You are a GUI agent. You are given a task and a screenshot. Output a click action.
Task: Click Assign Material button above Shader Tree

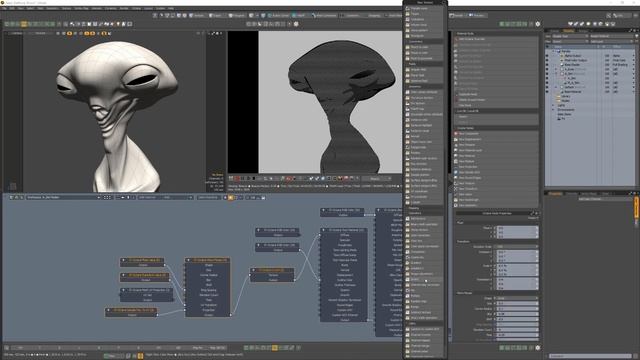coord(611,36)
